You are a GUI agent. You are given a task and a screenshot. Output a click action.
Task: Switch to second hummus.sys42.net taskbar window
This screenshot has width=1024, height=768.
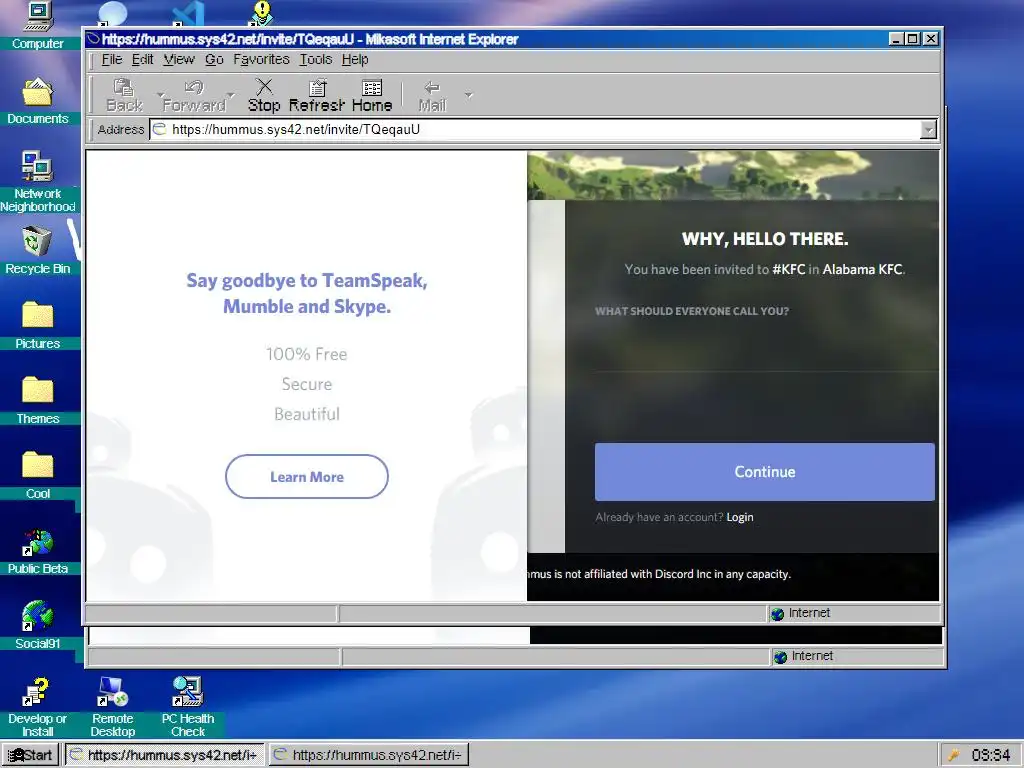pyautogui.click(x=368, y=755)
